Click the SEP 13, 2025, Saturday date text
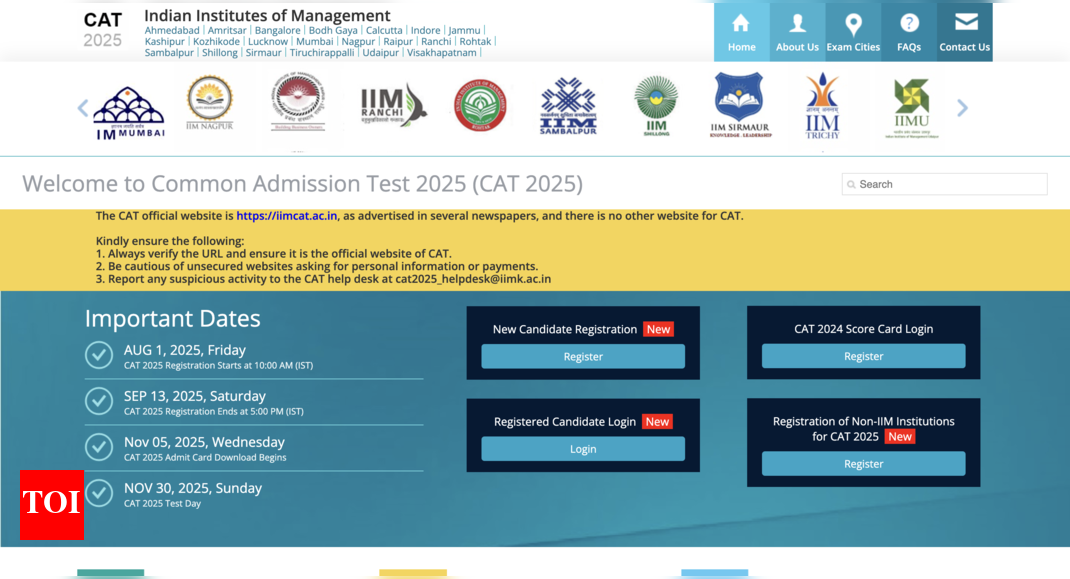This screenshot has width=1070, height=579. (194, 396)
